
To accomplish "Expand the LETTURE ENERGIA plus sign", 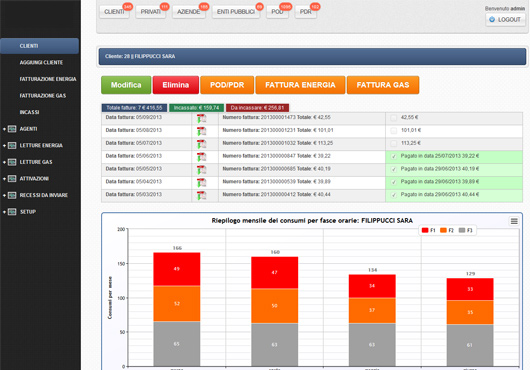I will tap(4, 145).
